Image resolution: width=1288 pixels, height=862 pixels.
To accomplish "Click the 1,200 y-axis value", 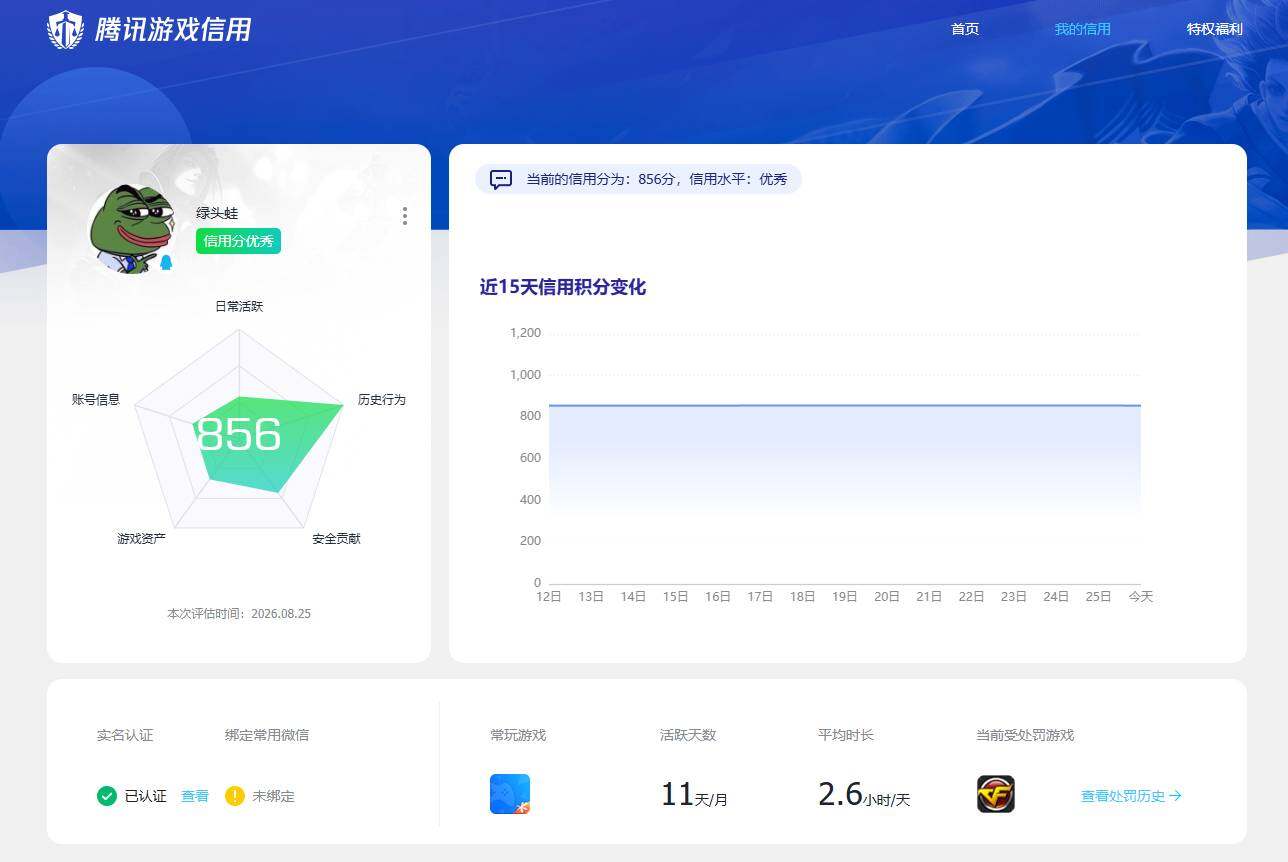I will click(x=525, y=333).
